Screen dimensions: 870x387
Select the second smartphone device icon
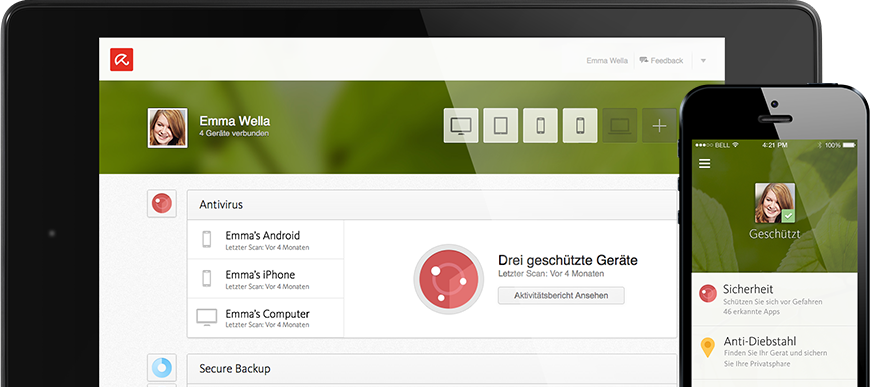580,125
